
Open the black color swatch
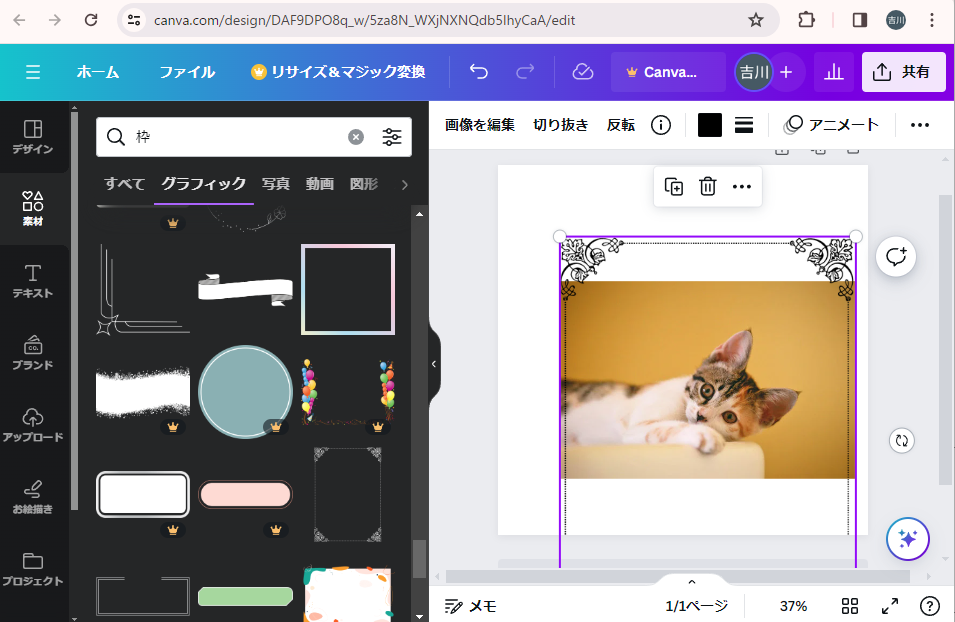[x=710, y=125]
